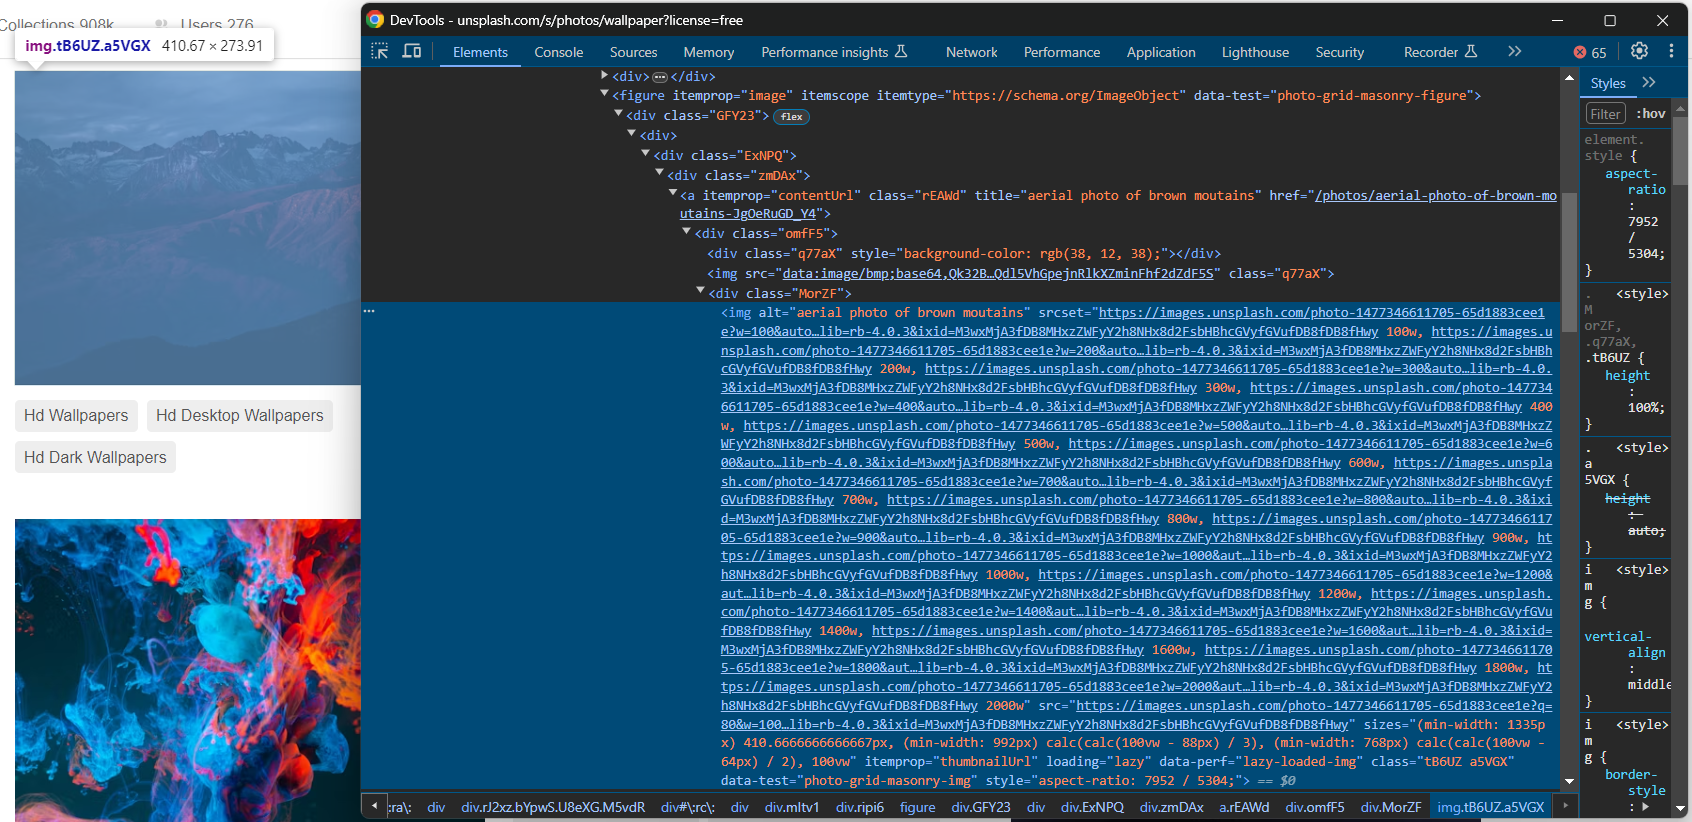The width and height of the screenshot is (1692, 822).
Task: Toggle the :hov element state button
Action: (1650, 114)
